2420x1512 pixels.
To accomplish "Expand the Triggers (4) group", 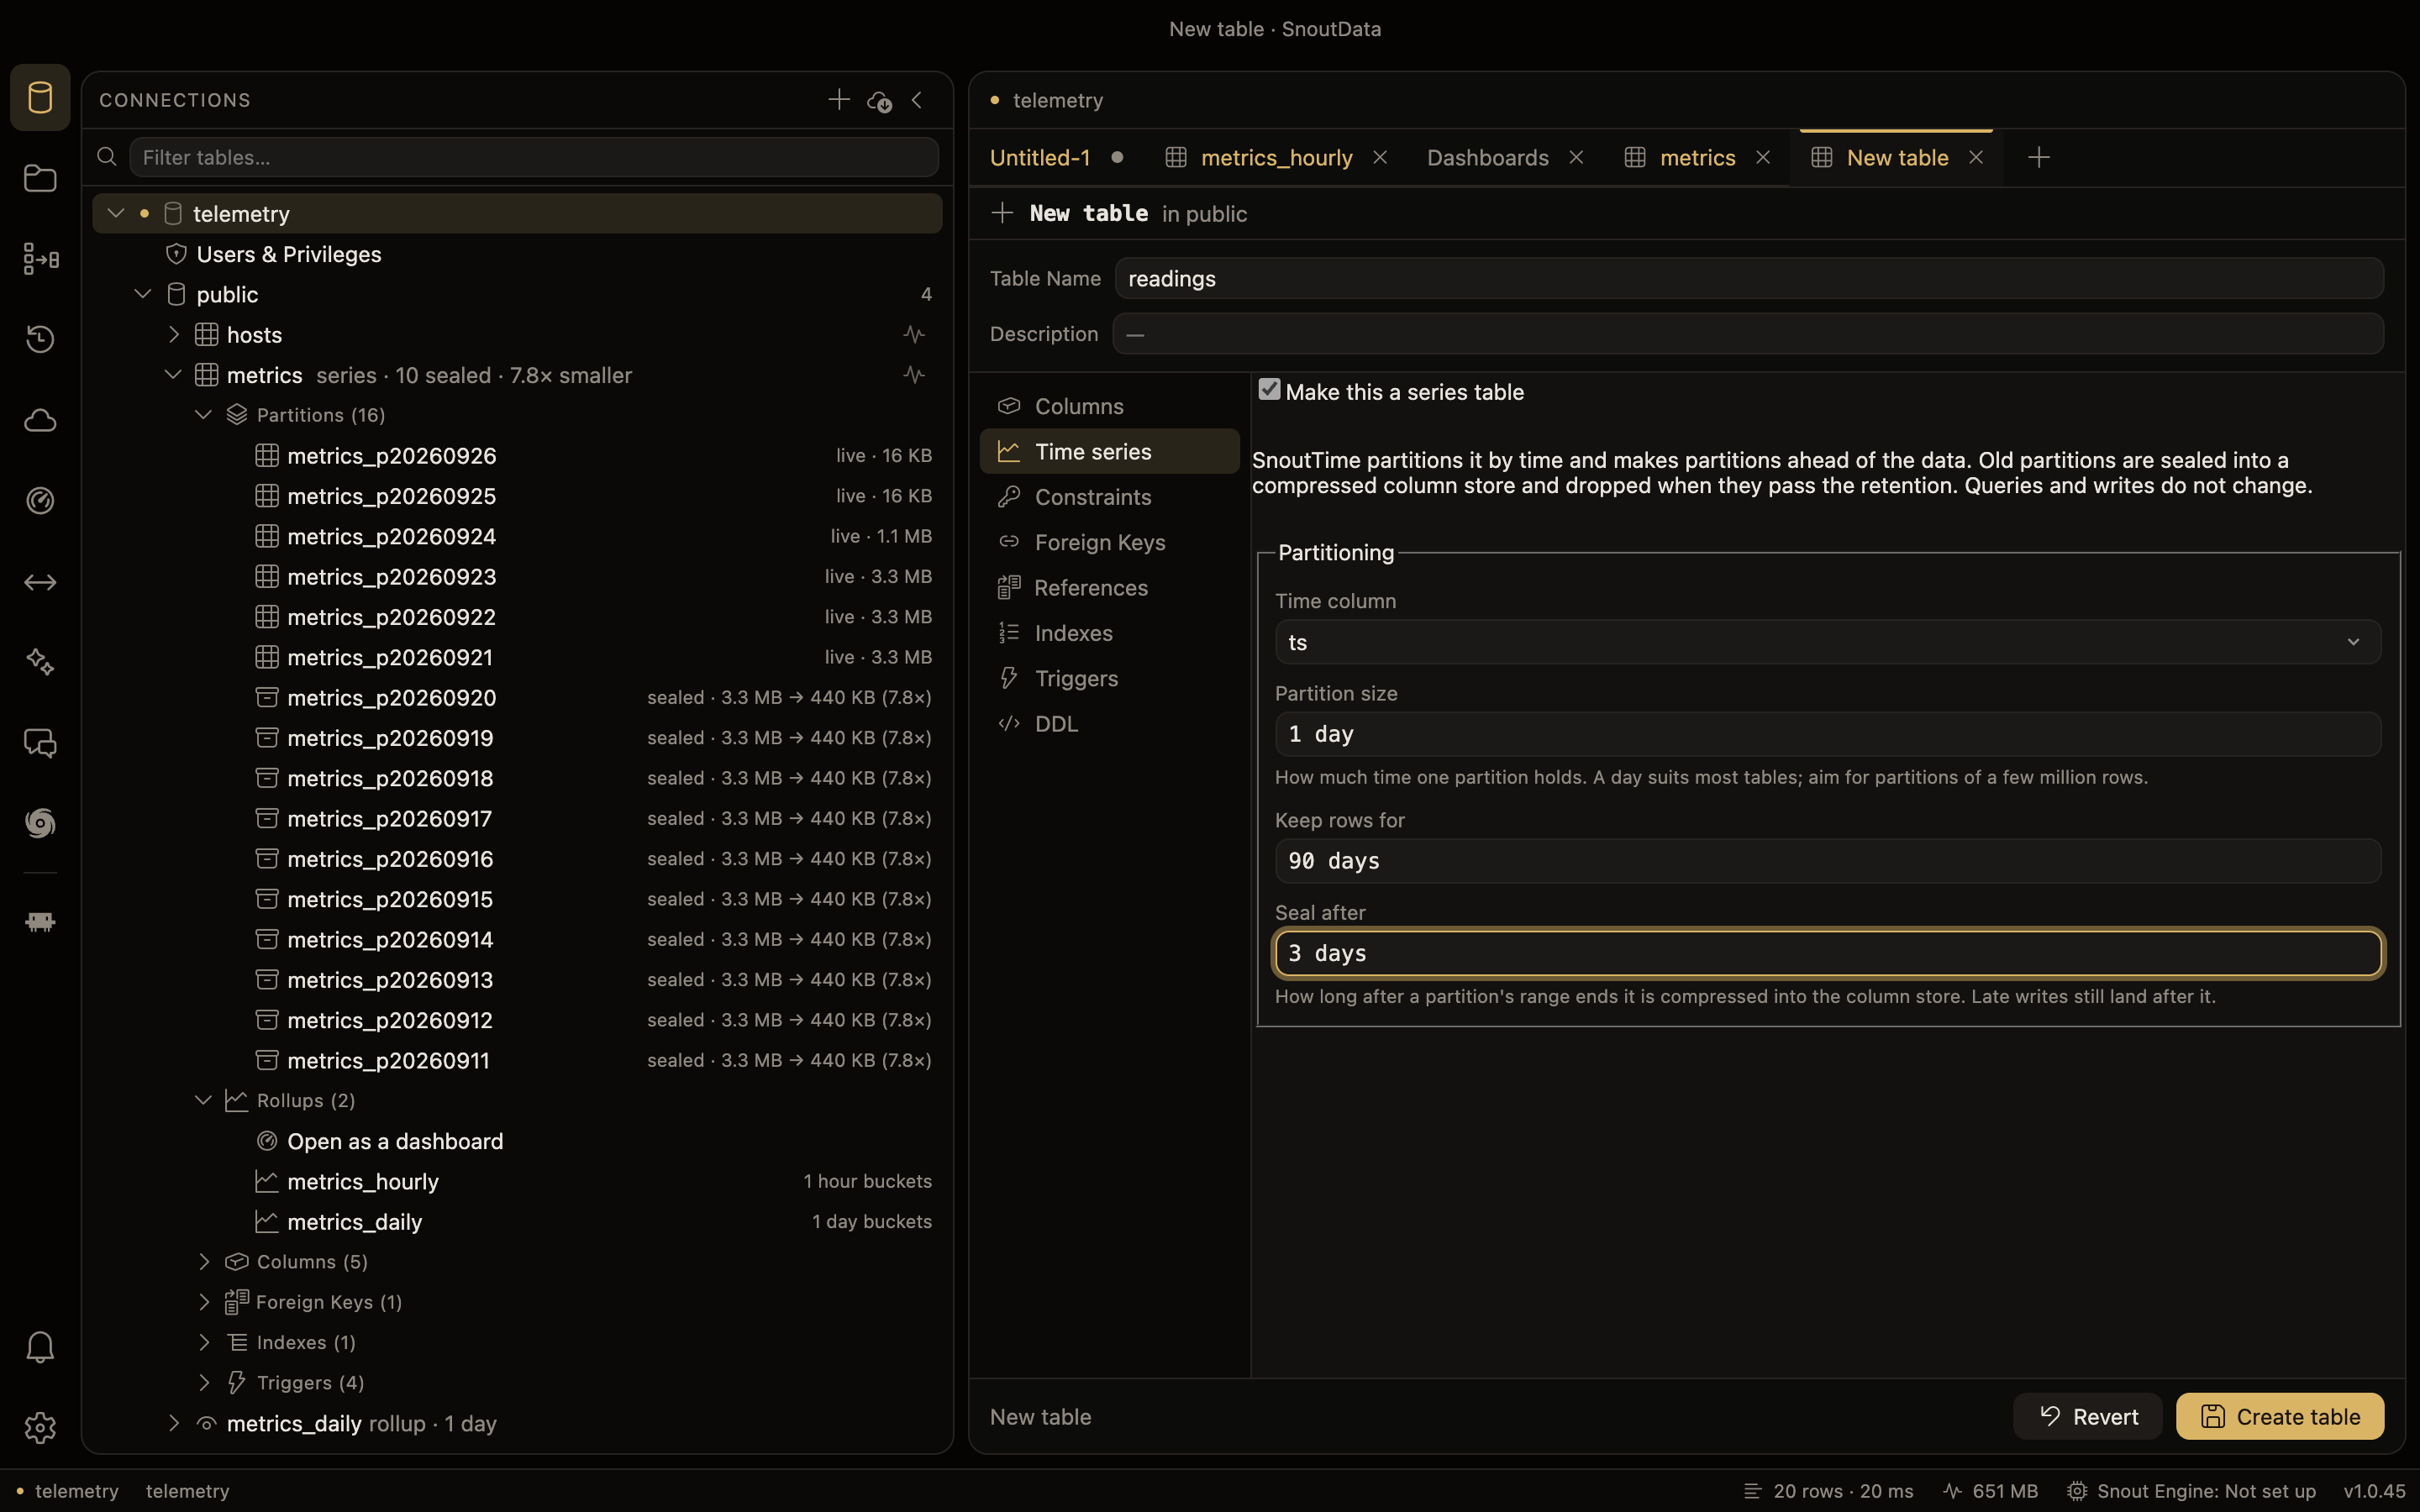I will 204,1383.
